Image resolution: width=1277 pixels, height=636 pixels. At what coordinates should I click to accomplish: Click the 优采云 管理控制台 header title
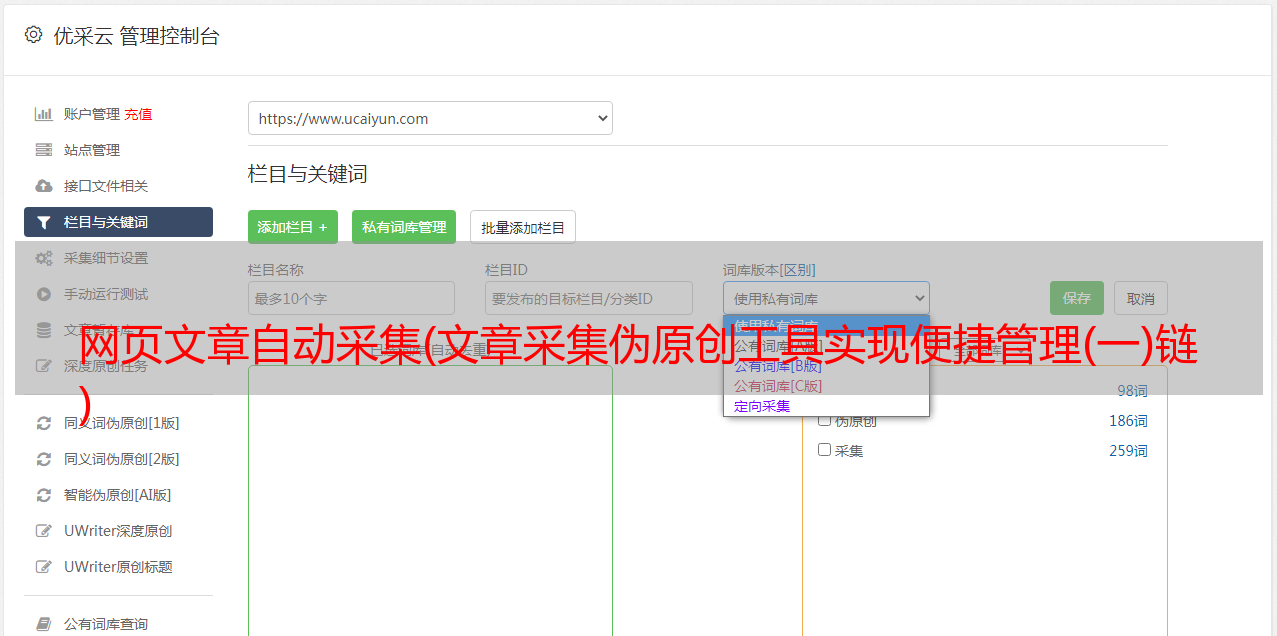tap(136, 36)
